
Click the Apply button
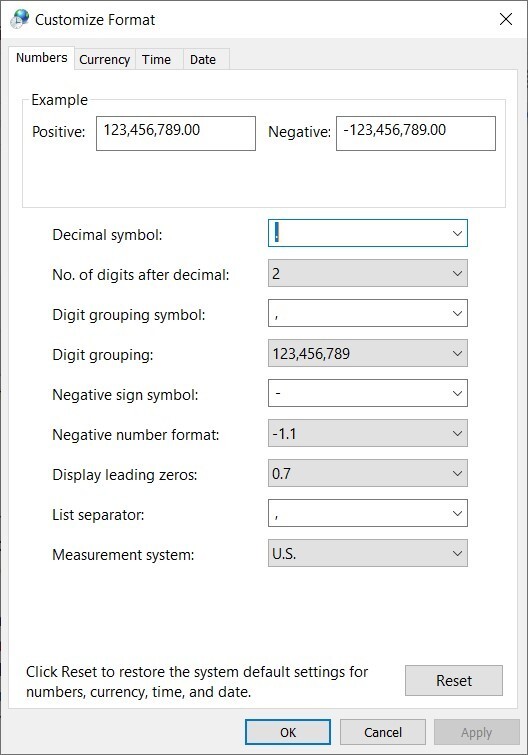pos(476,732)
